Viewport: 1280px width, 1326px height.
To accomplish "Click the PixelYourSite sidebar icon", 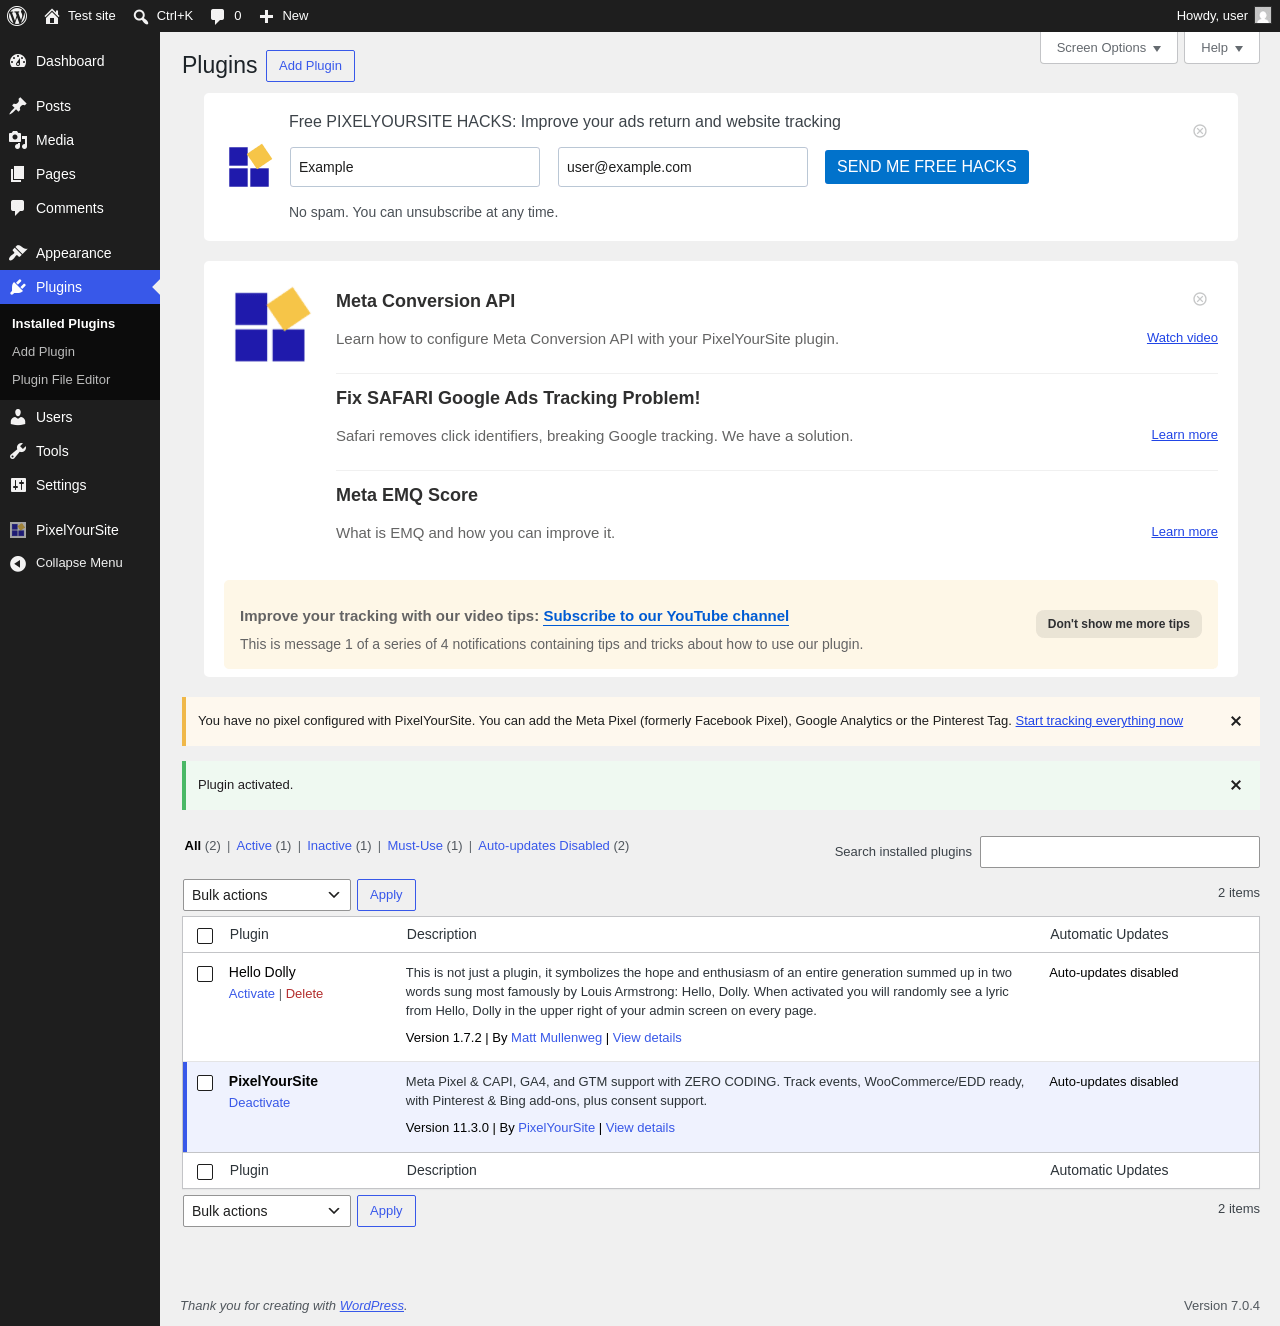I will pos(18,530).
